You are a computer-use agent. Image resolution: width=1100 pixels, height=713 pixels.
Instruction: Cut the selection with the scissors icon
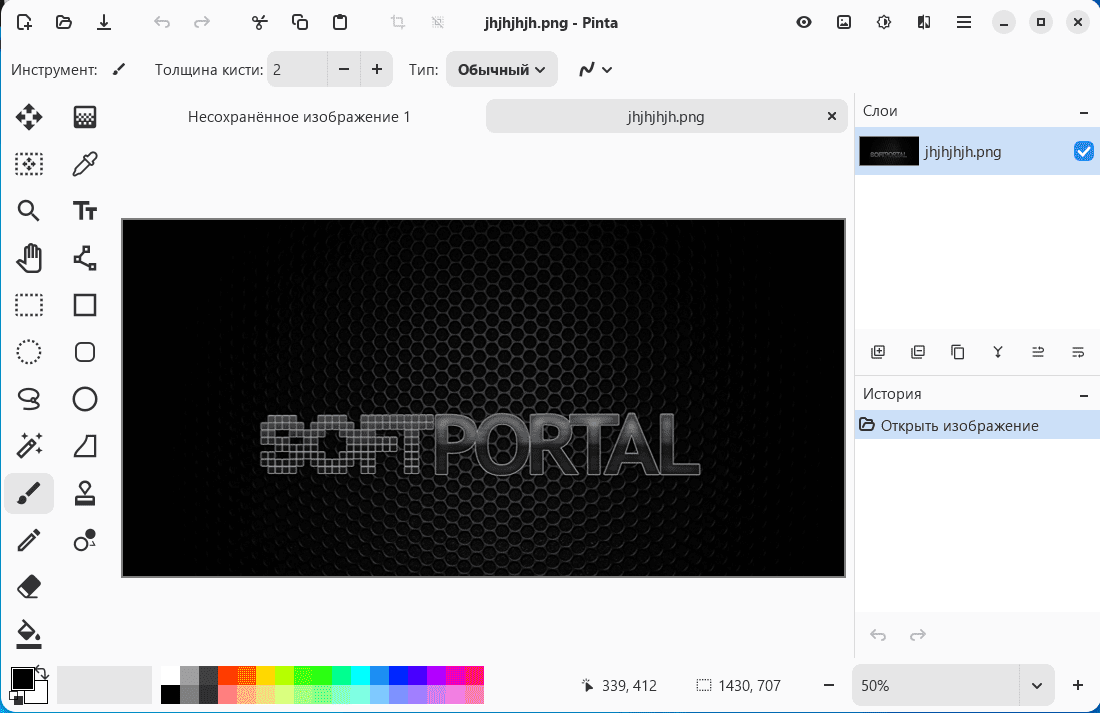[260, 22]
